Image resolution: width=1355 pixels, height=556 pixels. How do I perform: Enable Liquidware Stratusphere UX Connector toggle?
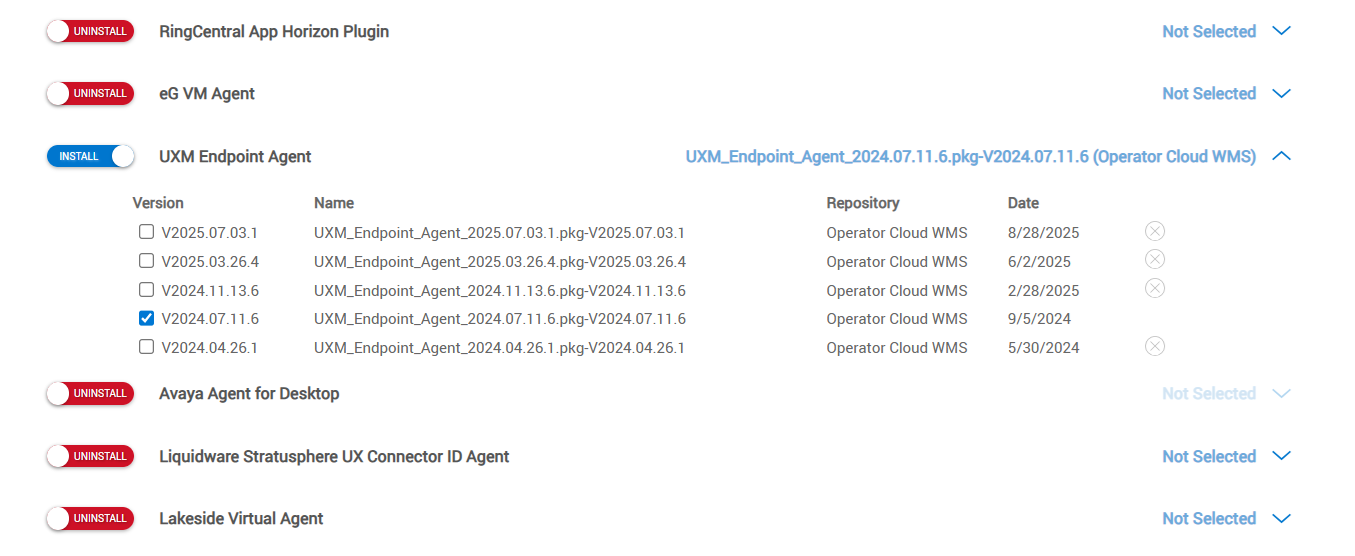pos(90,457)
